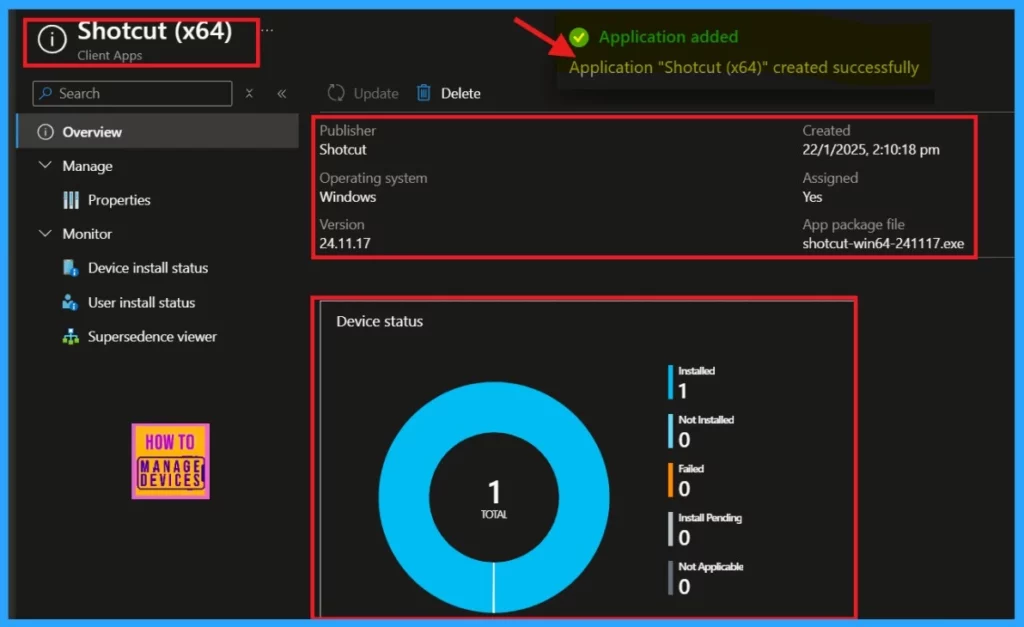This screenshot has width=1024, height=627.
Task: Click the file name shotcut-win64-241117.exe
Action: [x=883, y=243]
